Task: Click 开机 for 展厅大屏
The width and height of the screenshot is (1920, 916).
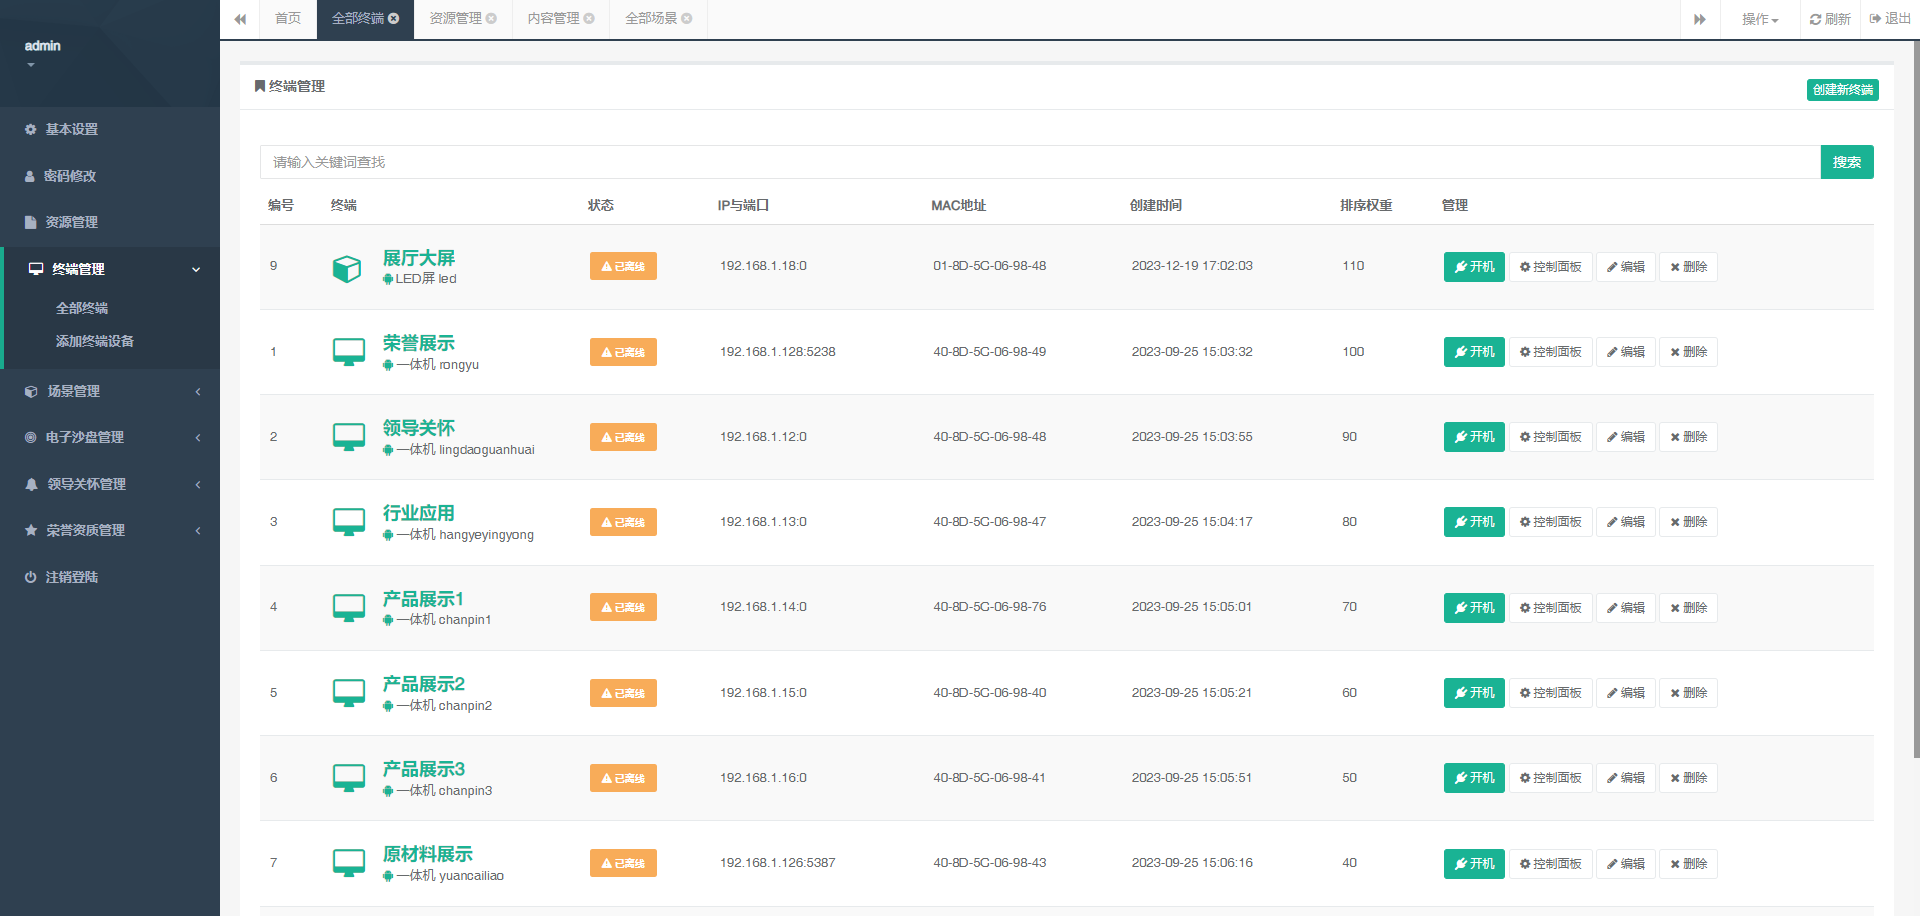Action: point(1474,267)
